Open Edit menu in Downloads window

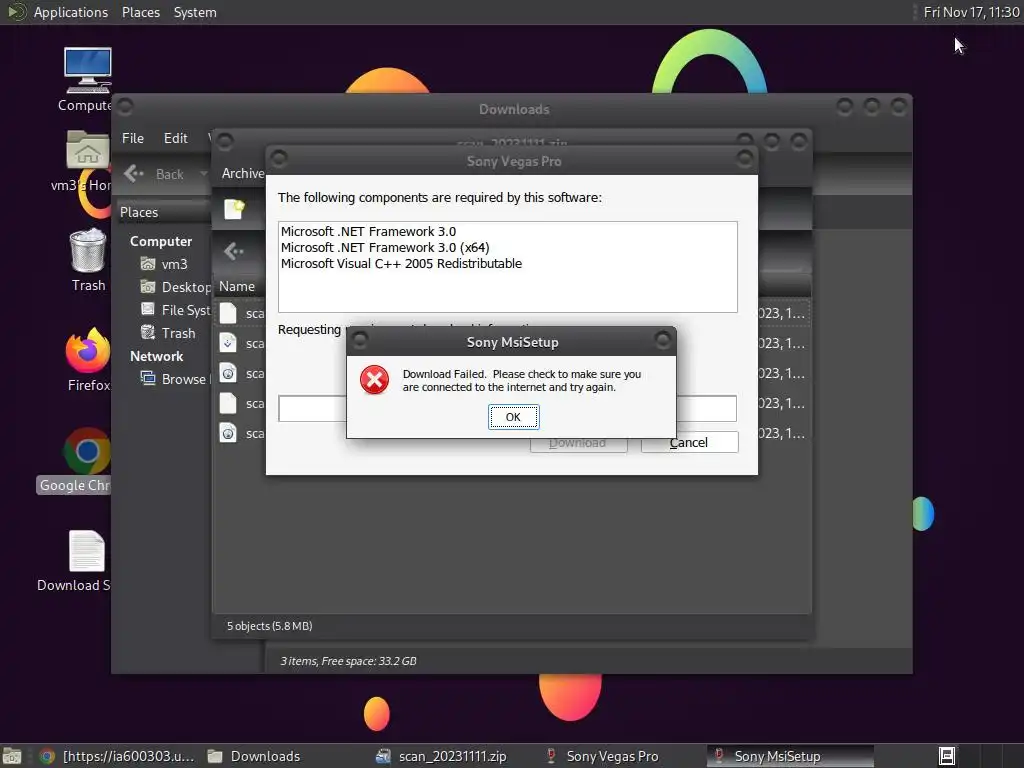point(176,138)
